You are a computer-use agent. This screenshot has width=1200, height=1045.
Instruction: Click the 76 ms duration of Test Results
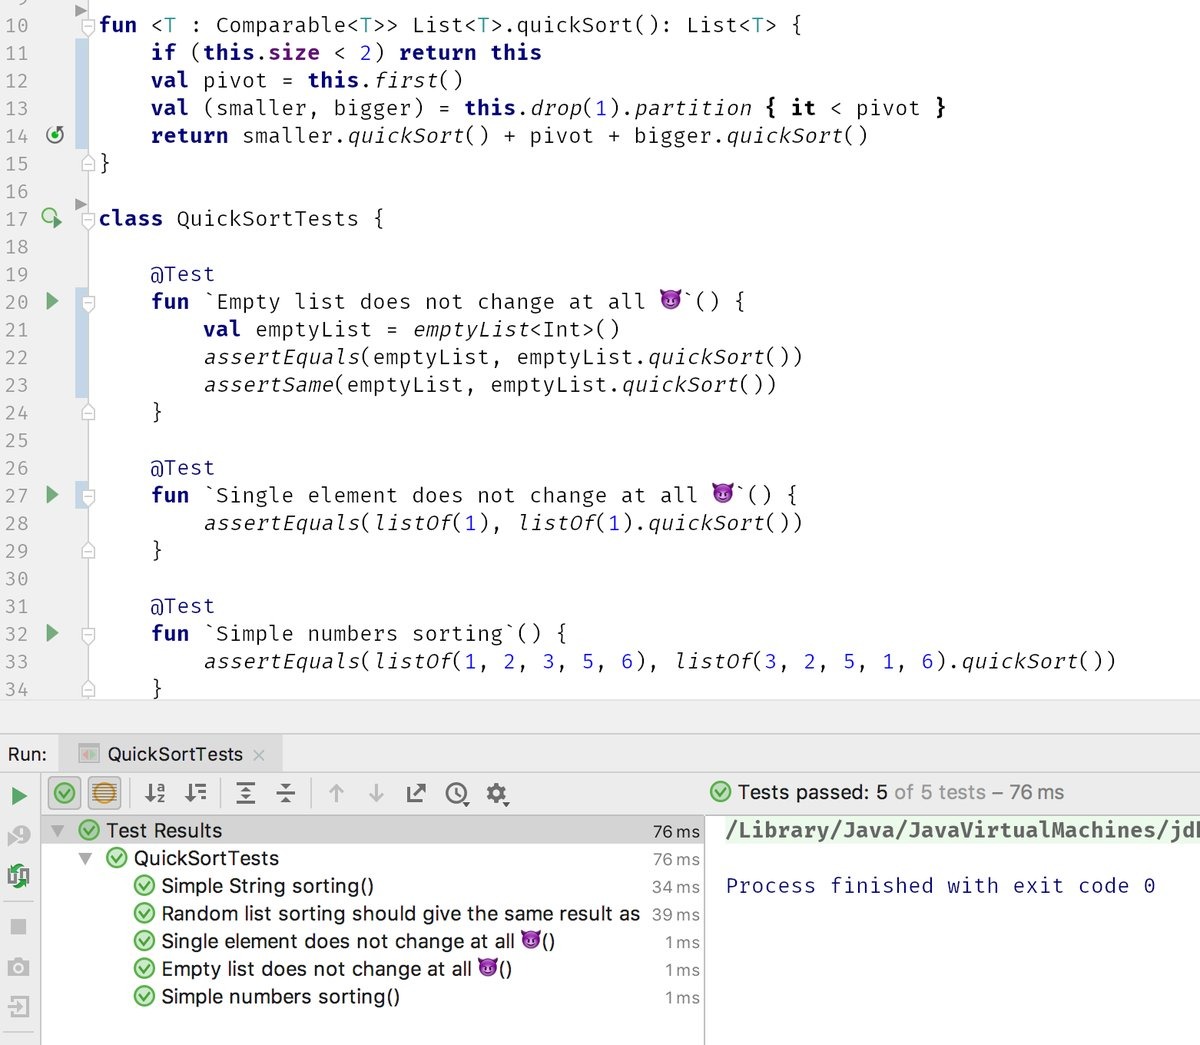coord(676,831)
